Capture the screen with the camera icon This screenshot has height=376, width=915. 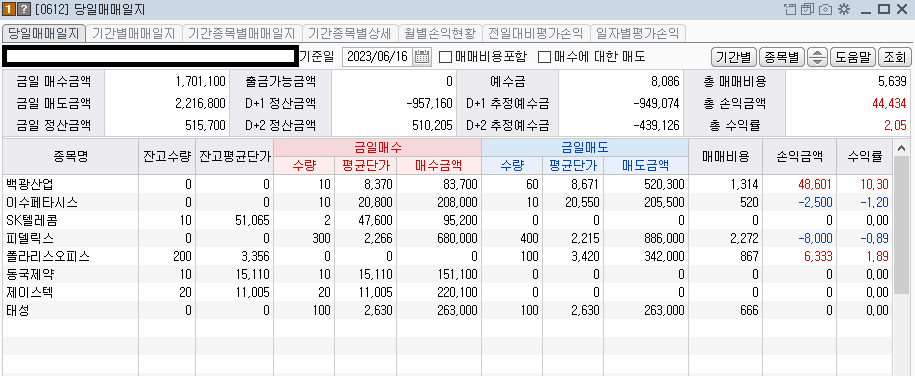click(825, 9)
